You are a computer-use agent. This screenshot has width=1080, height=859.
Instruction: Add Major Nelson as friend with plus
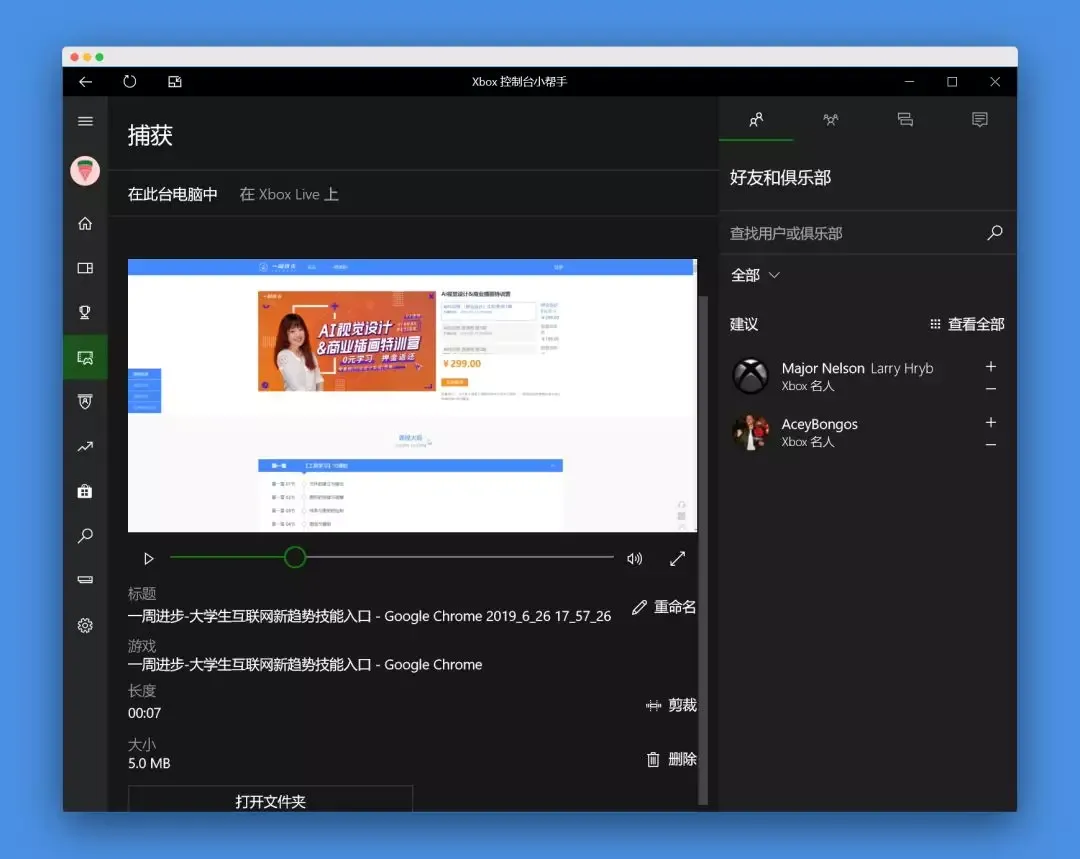(x=990, y=366)
